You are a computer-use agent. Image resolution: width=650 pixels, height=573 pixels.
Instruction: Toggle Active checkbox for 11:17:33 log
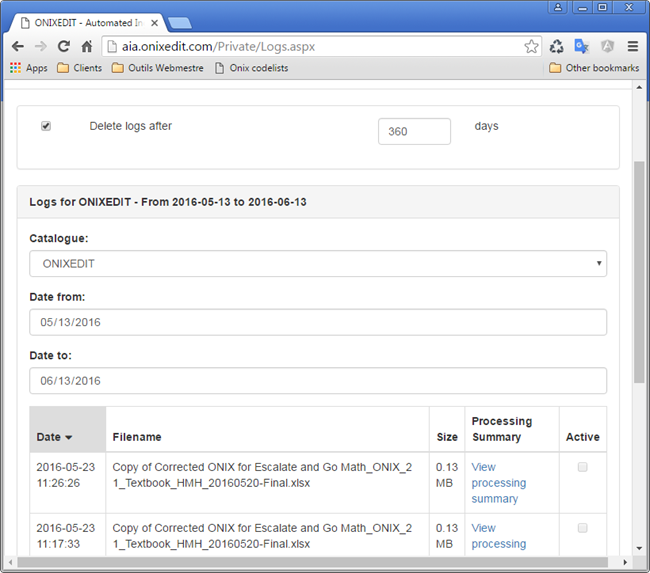(582, 528)
